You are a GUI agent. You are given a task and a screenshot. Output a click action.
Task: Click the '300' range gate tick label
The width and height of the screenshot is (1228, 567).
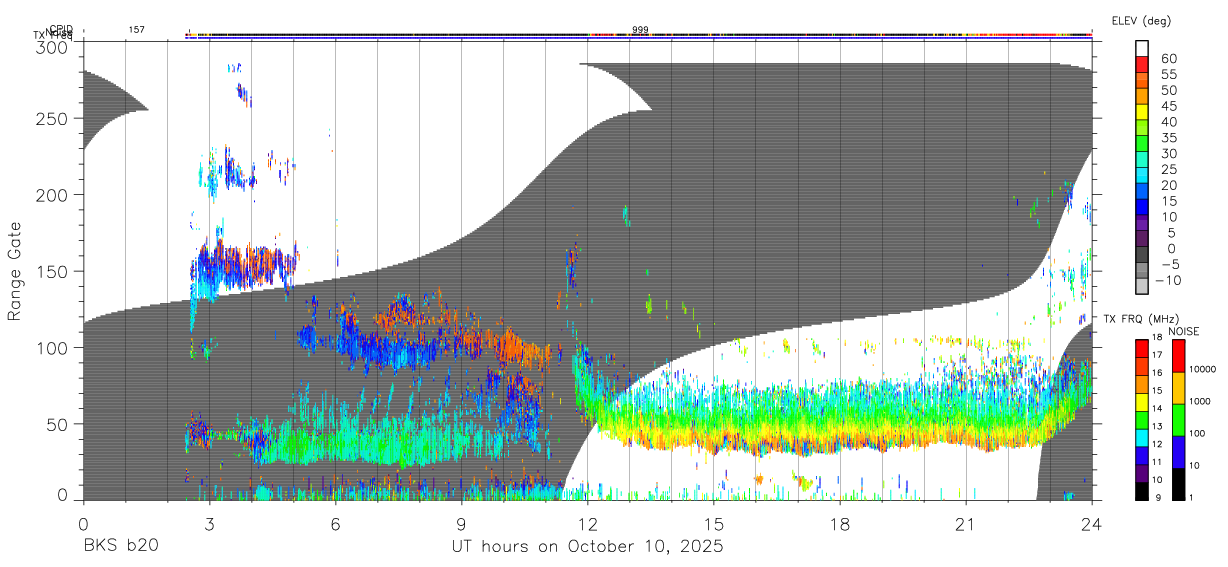[51, 47]
